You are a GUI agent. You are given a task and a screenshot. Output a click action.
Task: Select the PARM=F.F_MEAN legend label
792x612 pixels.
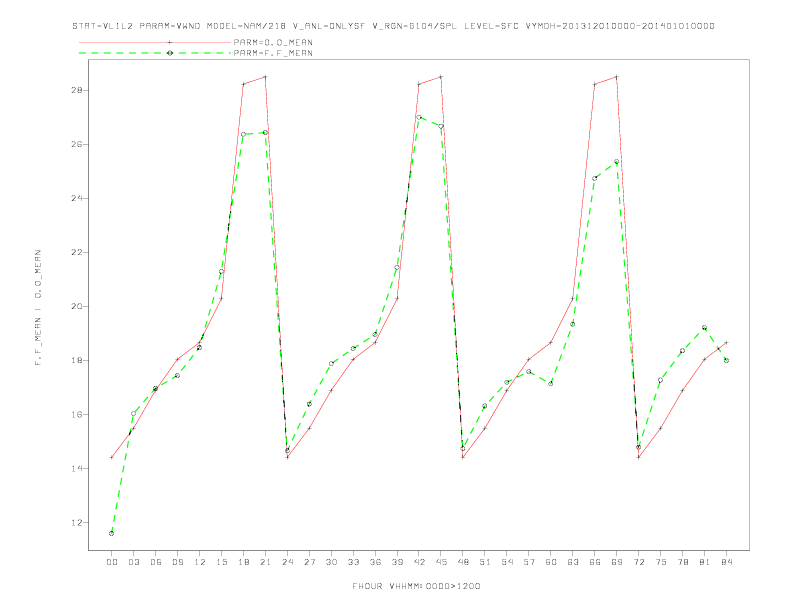pyautogui.click(x=273, y=53)
